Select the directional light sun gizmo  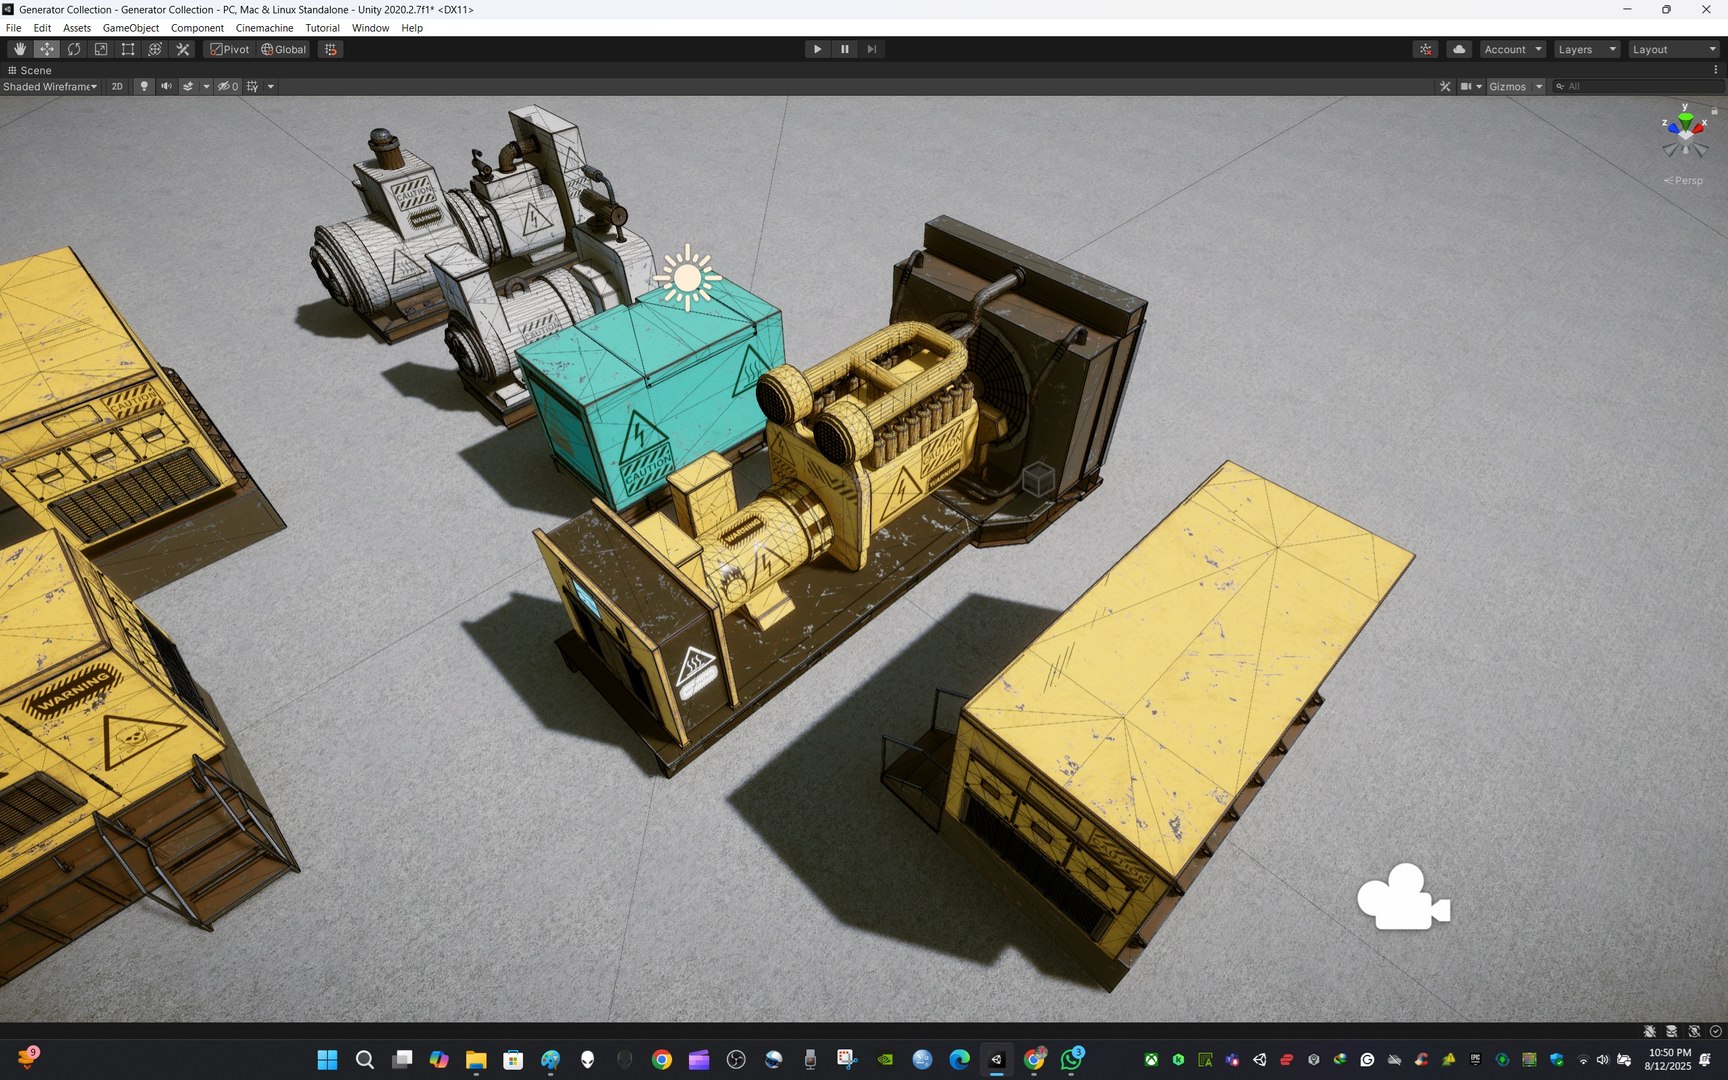tap(687, 278)
